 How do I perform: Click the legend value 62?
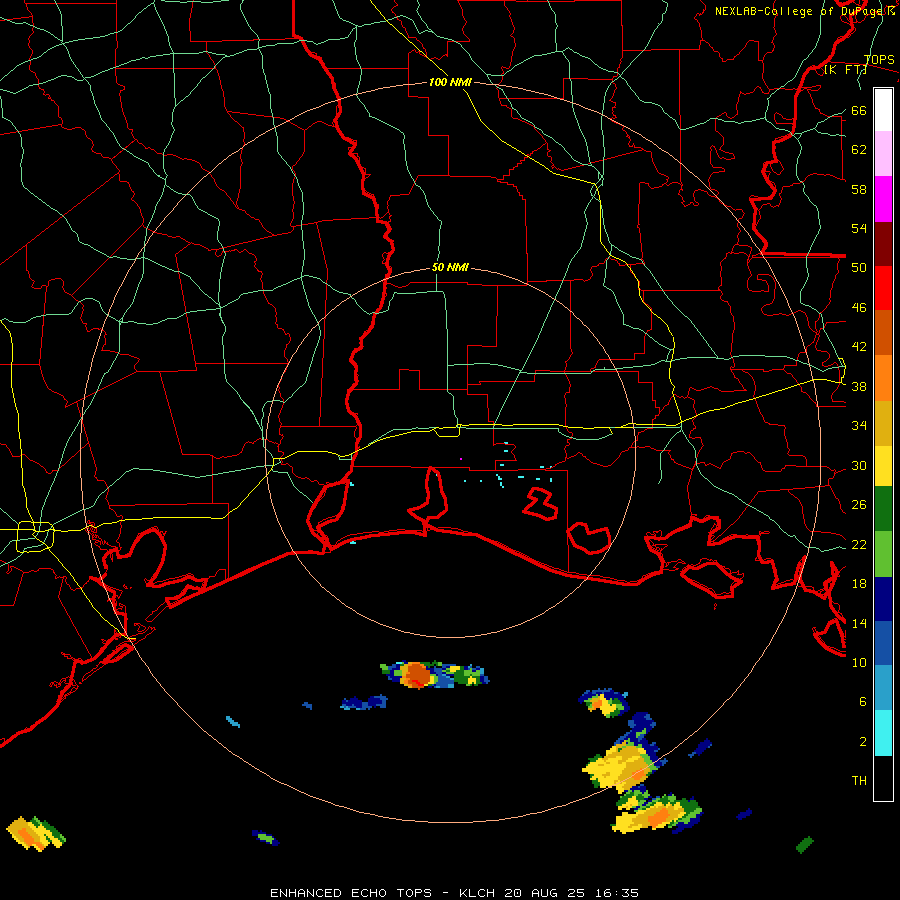click(859, 150)
